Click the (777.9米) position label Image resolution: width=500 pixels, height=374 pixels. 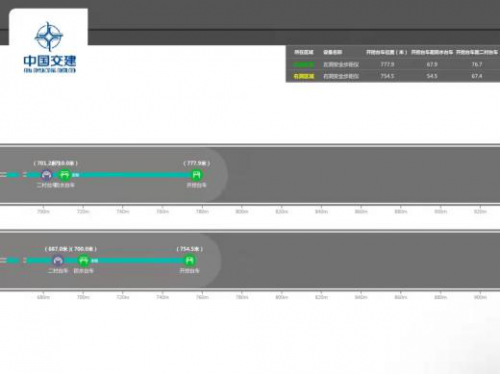[x=196, y=163]
